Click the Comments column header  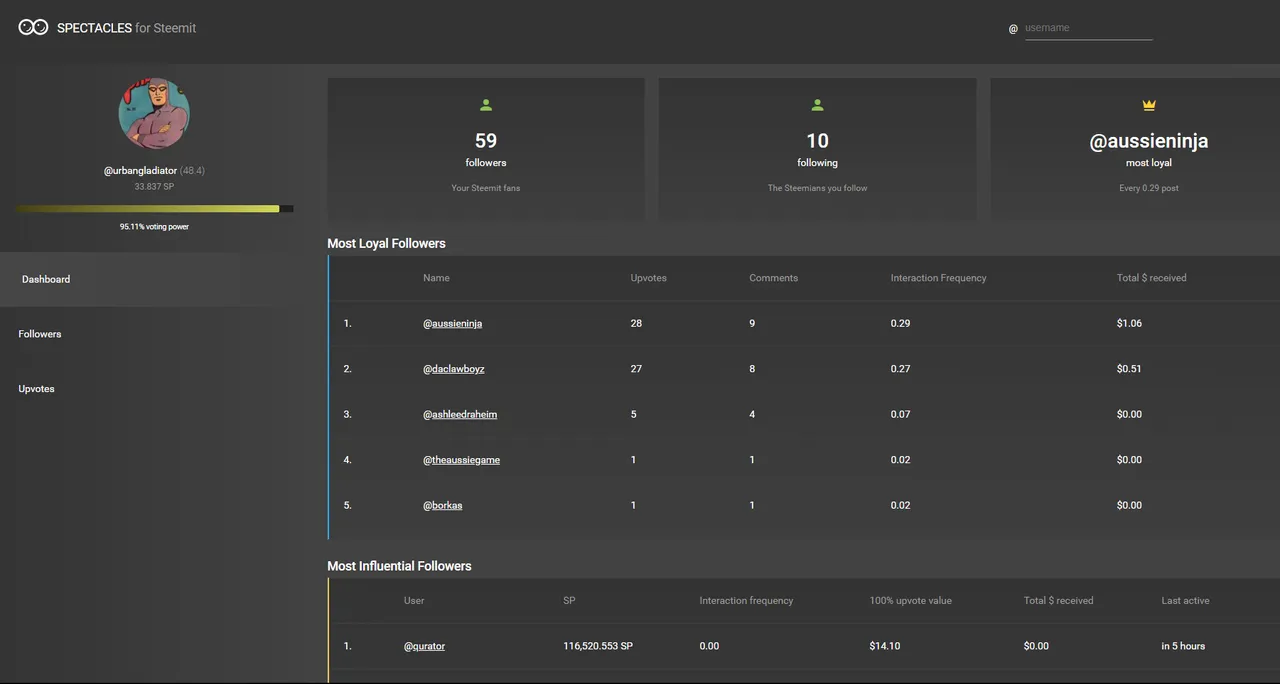[x=774, y=278]
